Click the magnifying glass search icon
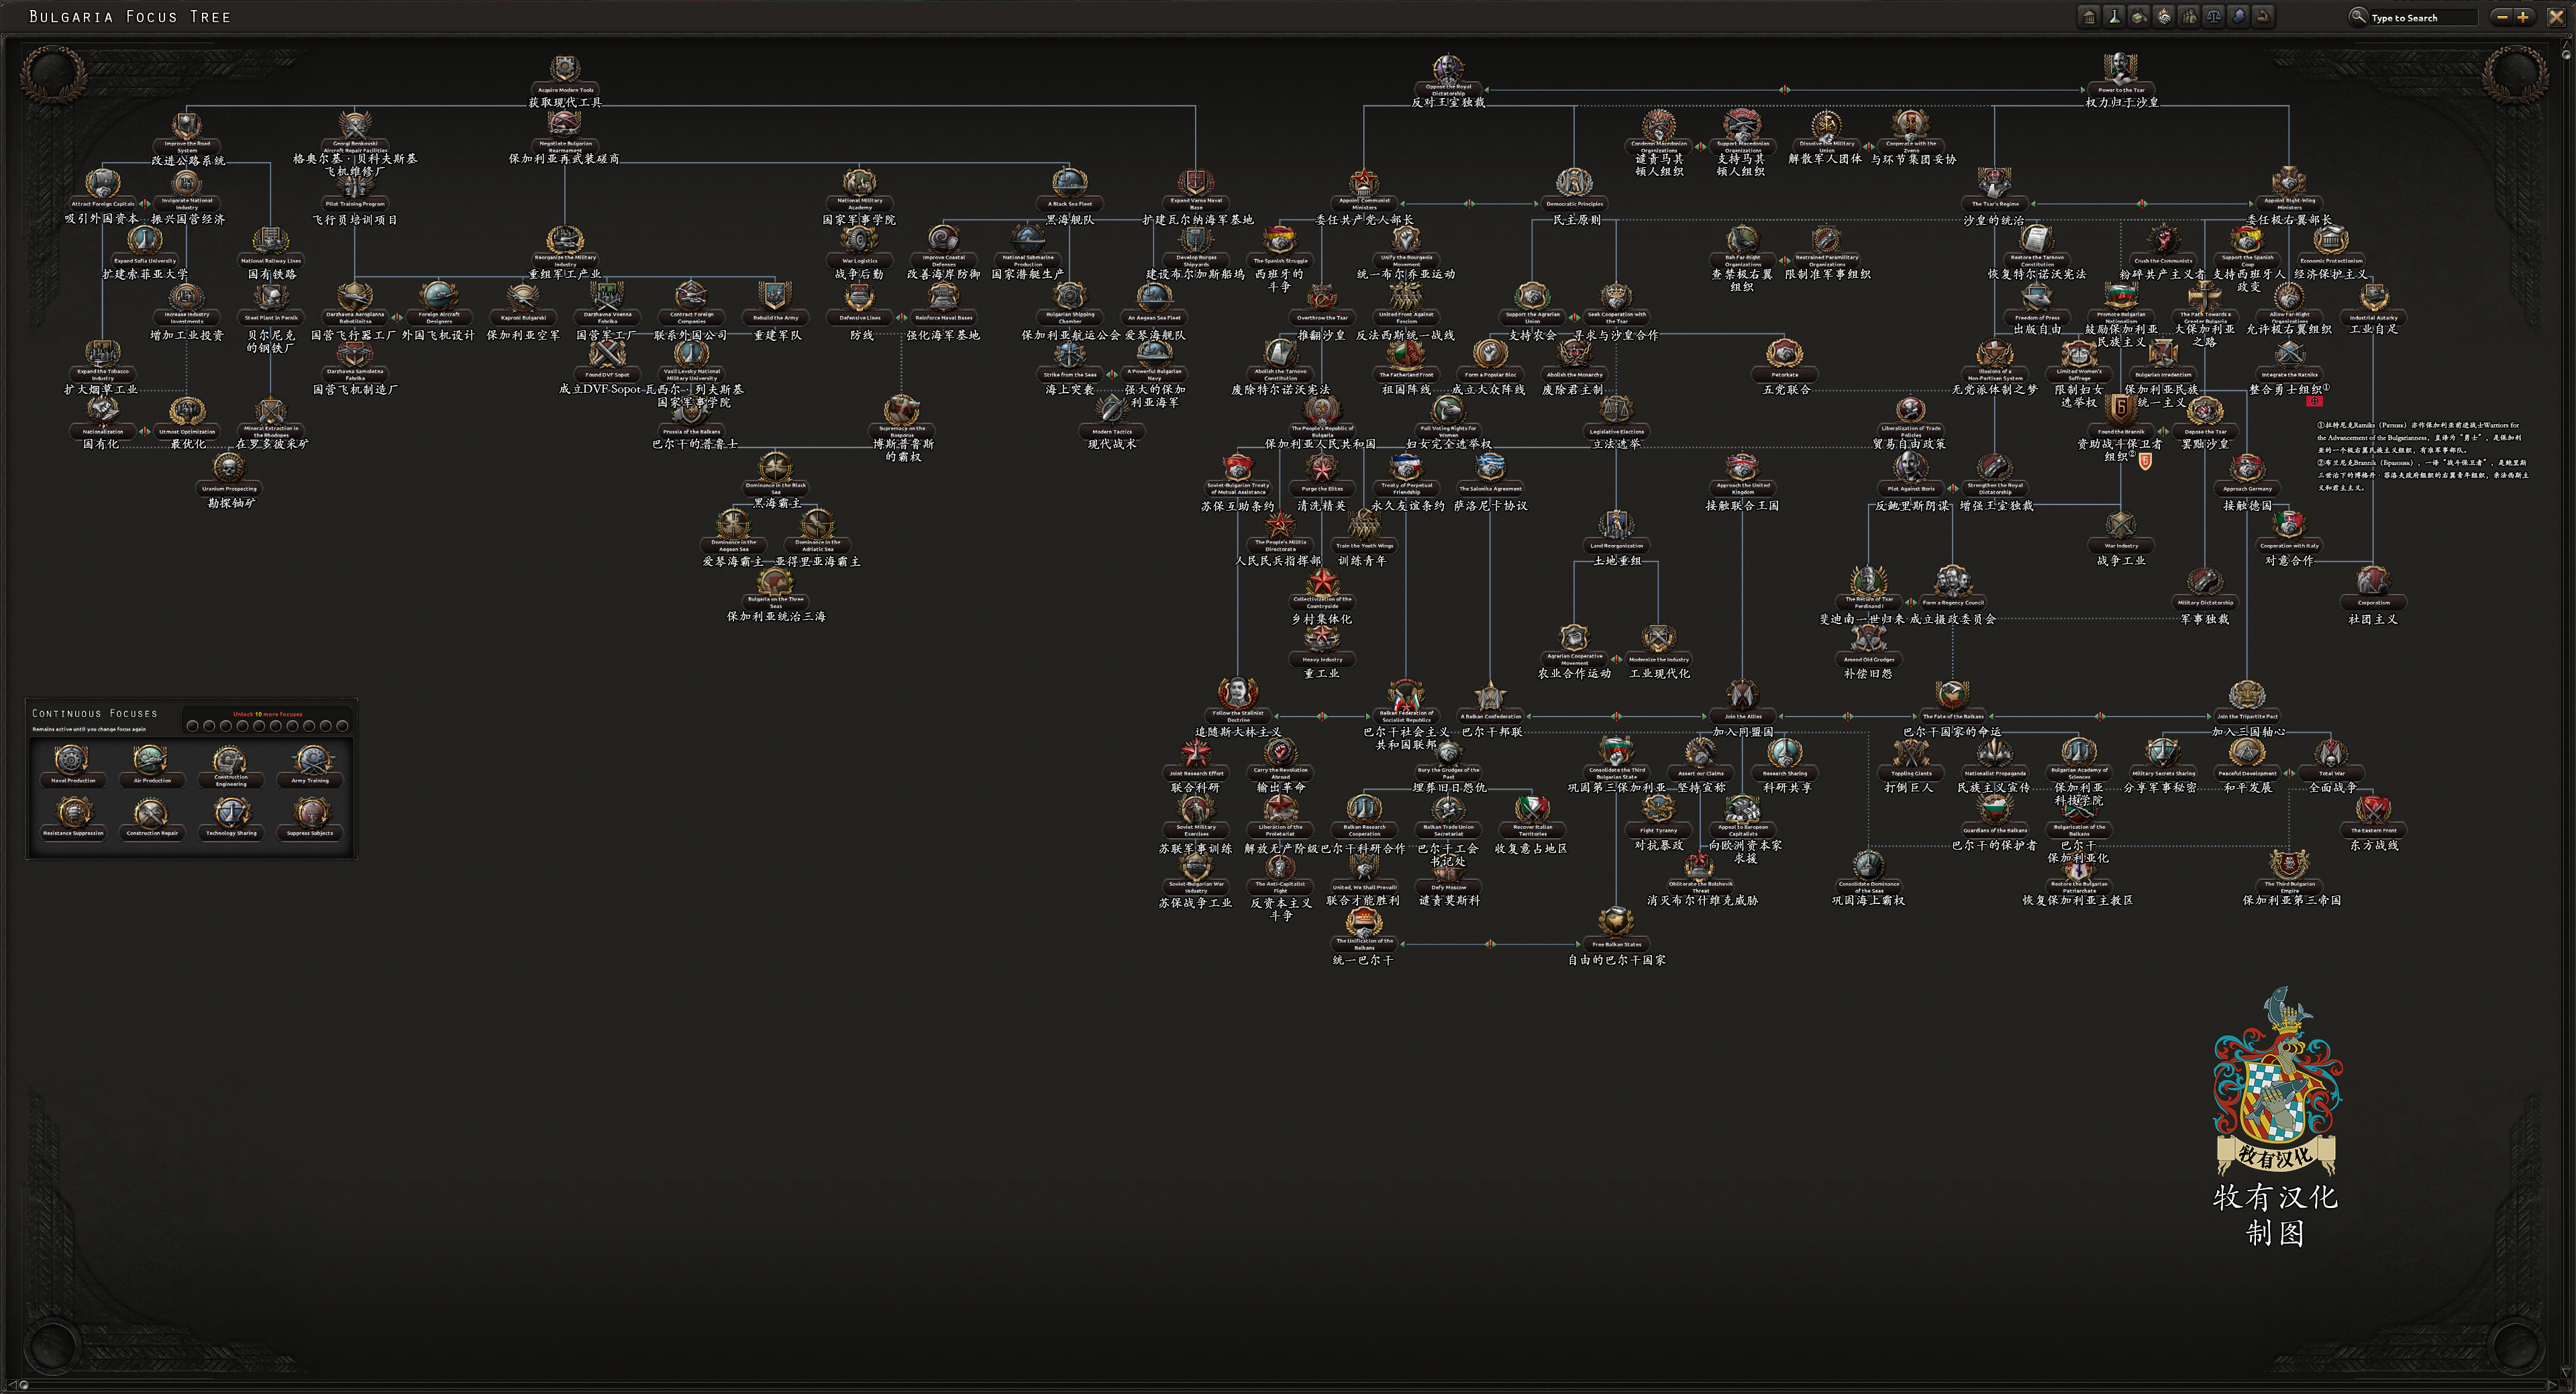 point(2357,16)
